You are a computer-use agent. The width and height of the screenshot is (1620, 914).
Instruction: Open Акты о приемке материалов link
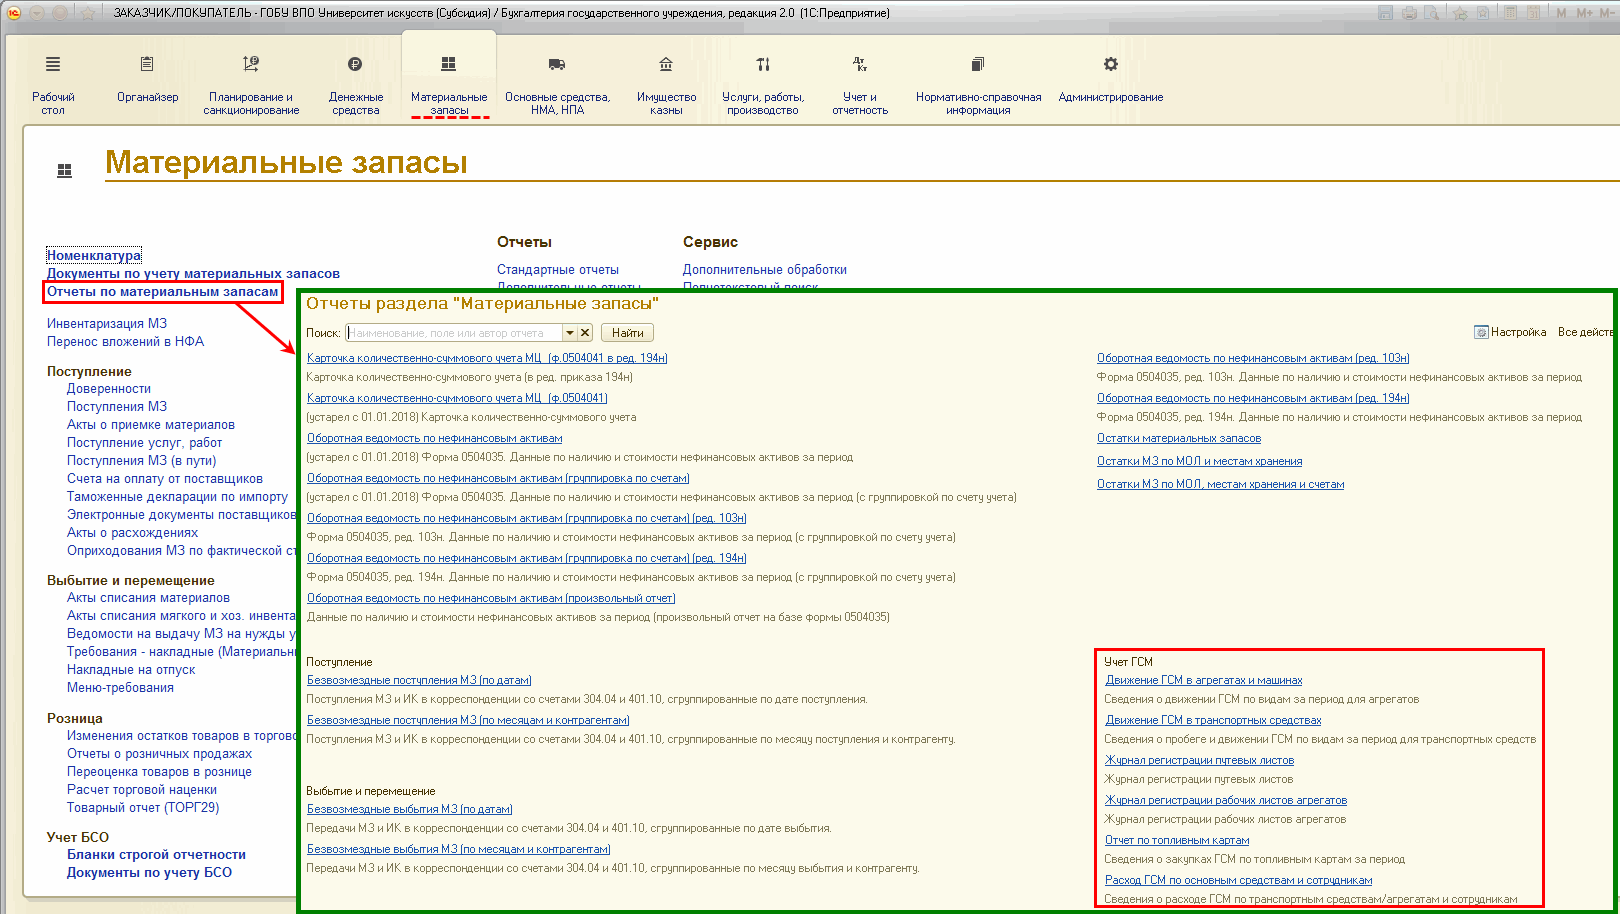151,424
